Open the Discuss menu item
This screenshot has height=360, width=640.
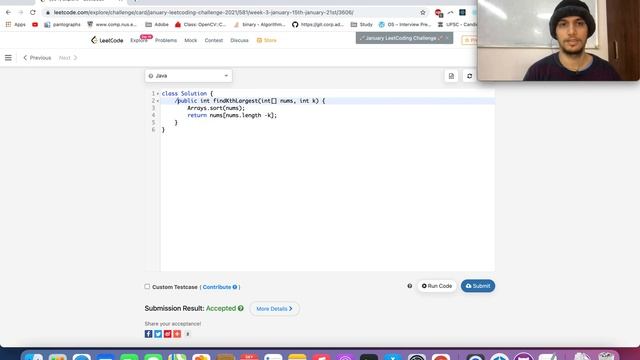click(x=239, y=40)
